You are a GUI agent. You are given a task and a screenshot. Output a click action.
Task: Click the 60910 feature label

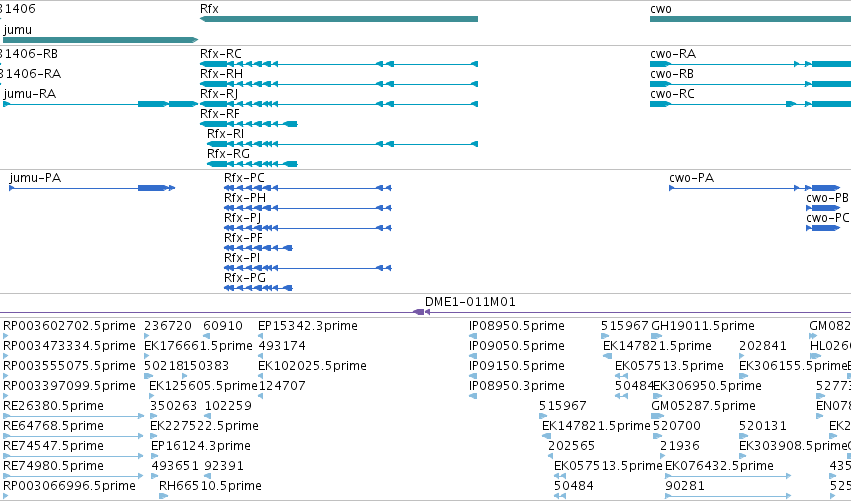[223, 326]
